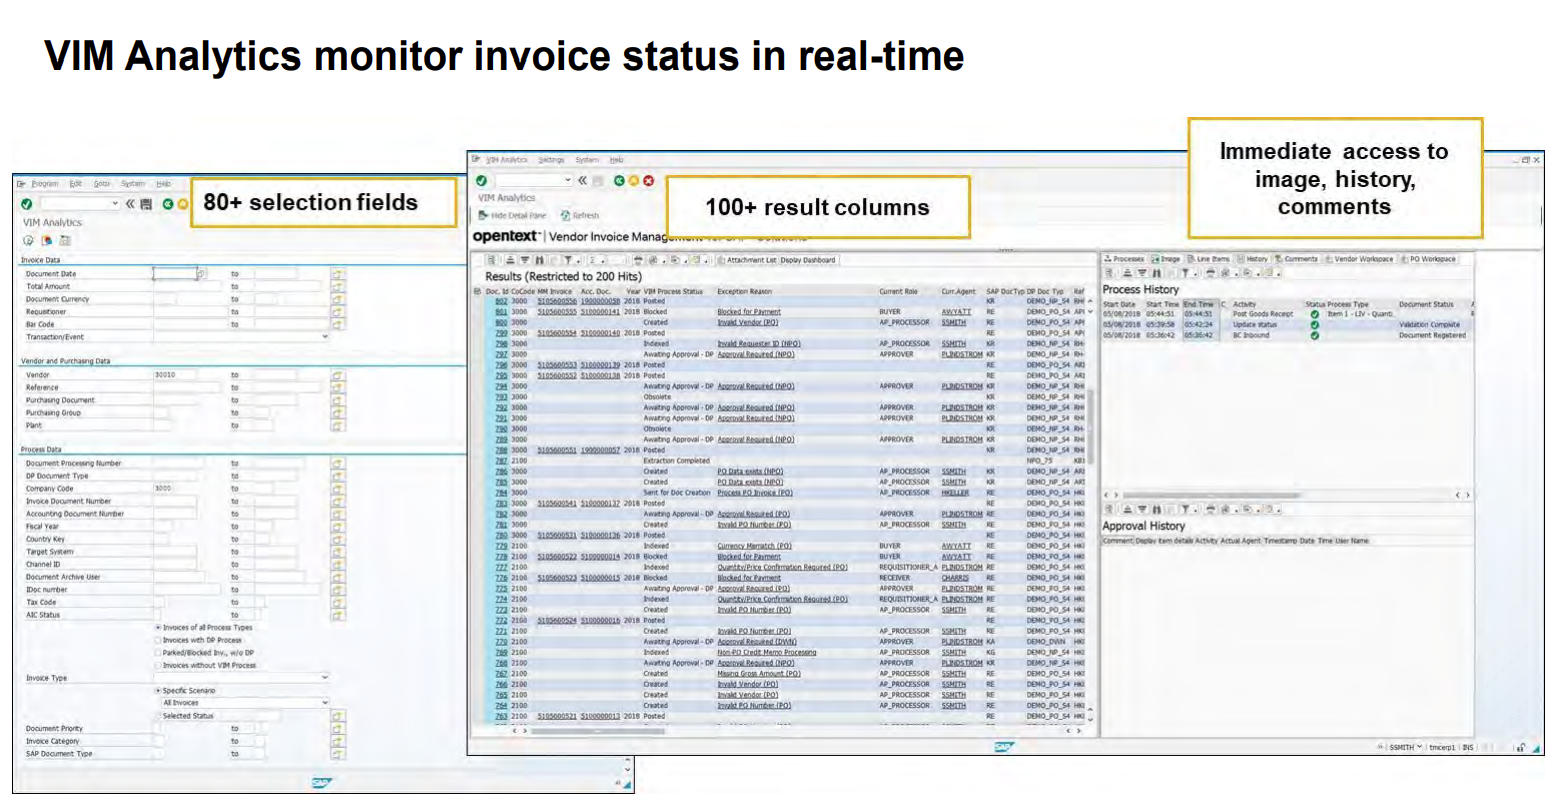Click the Process History horizontal scrollbar
This screenshot has height=804, width=1563.
[1213, 495]
